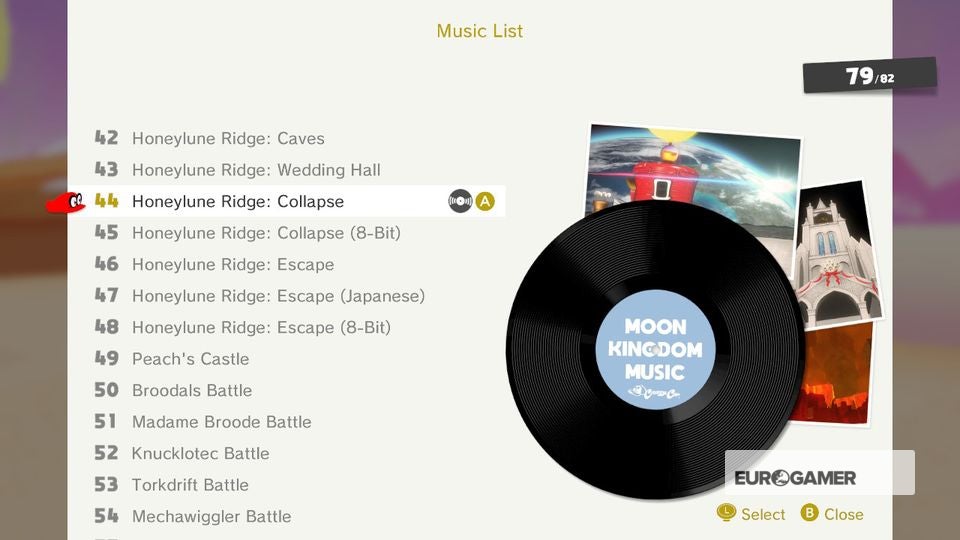The width and height of the screenshot is (960, 540).
Task: Click the yellow A button icon
Action: tap(485, 201)
